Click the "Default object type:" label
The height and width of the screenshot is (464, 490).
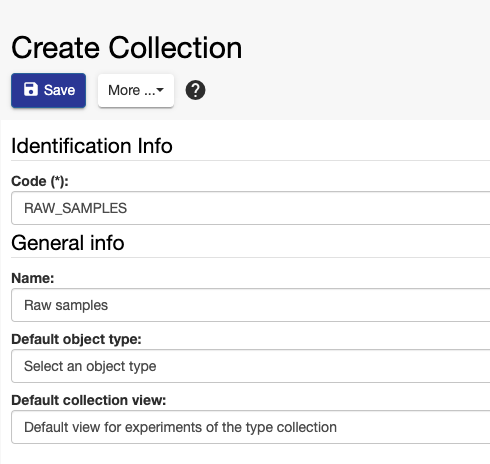coord(76,339)
